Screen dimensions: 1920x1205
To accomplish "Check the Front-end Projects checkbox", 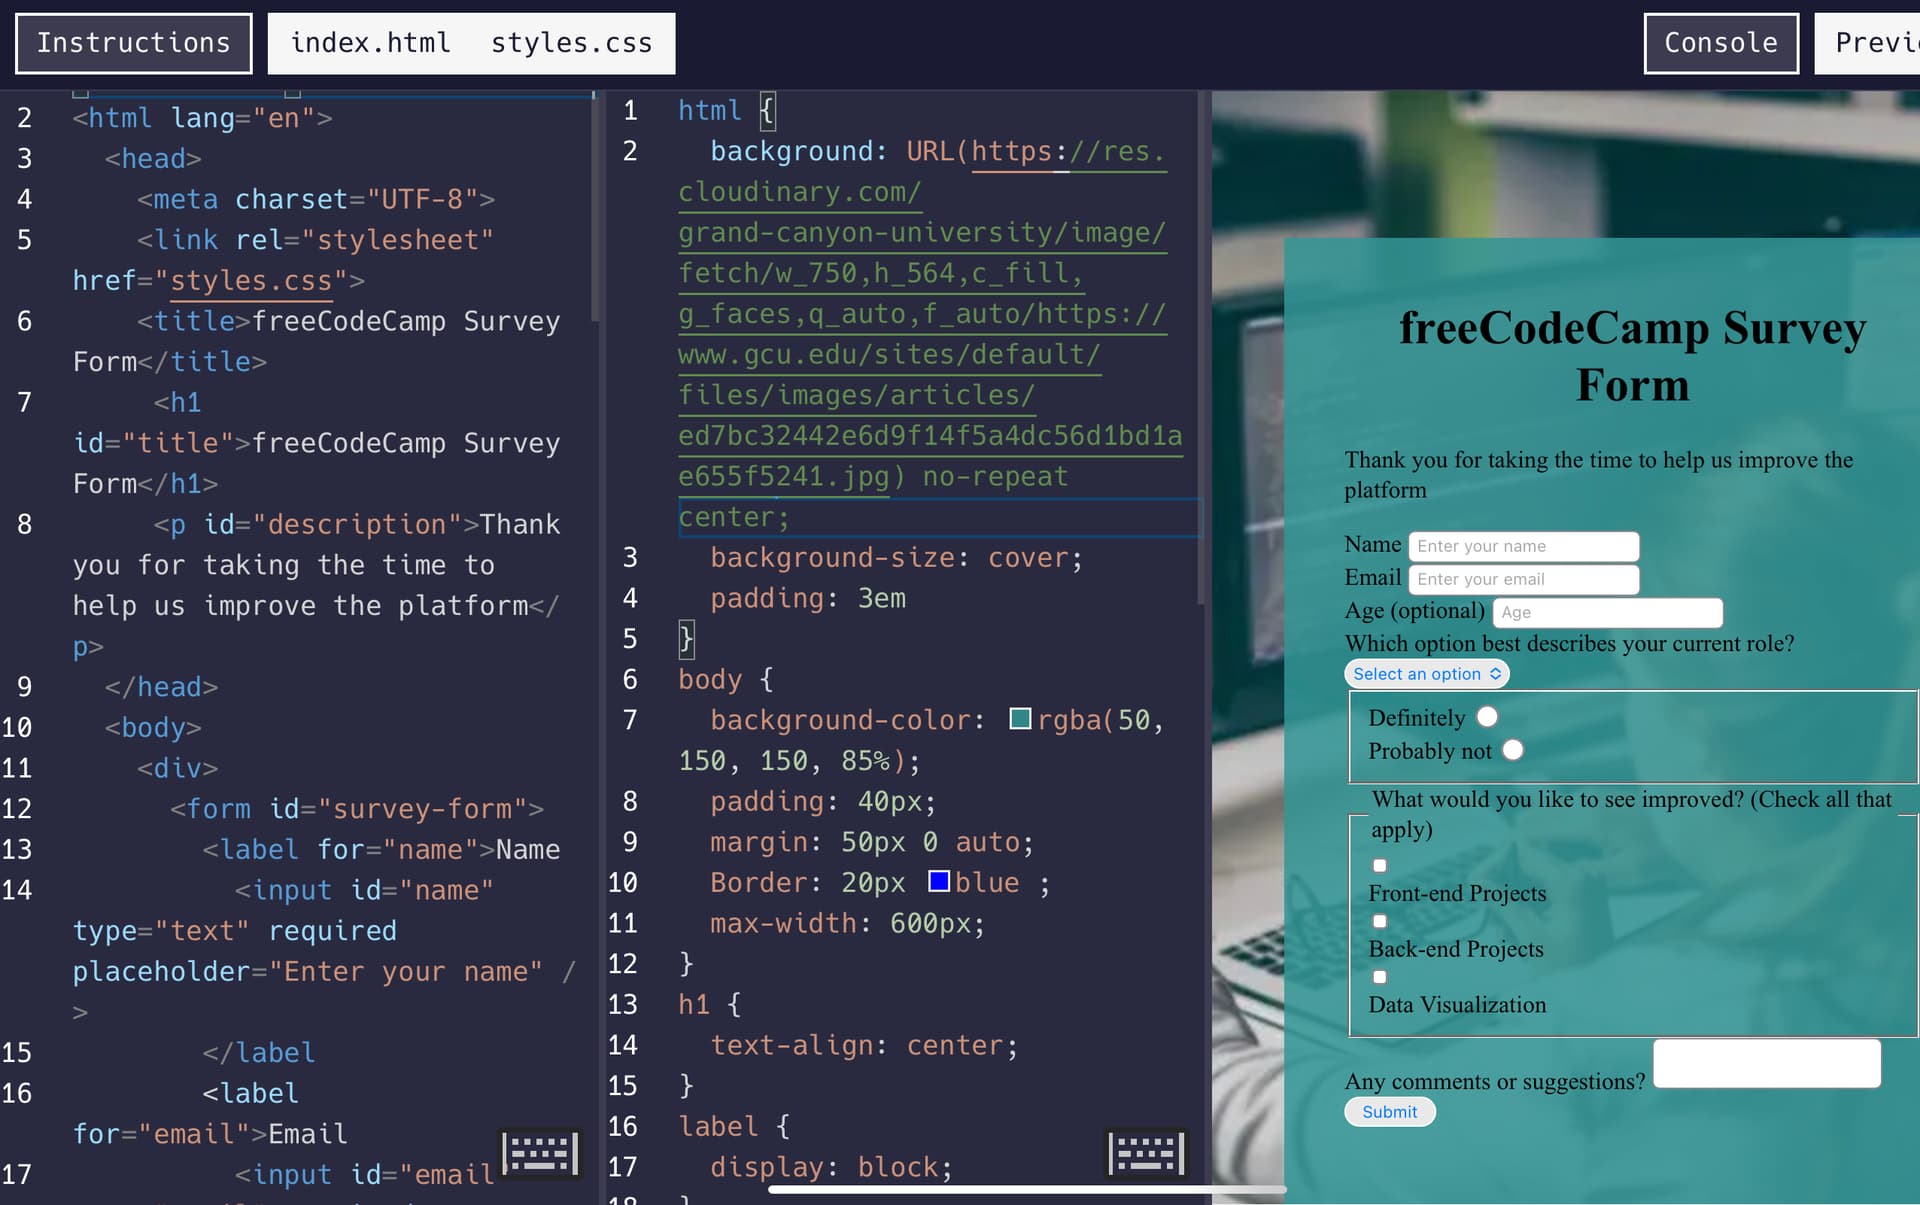I will pyautogui.click(x=1380, y=866).
